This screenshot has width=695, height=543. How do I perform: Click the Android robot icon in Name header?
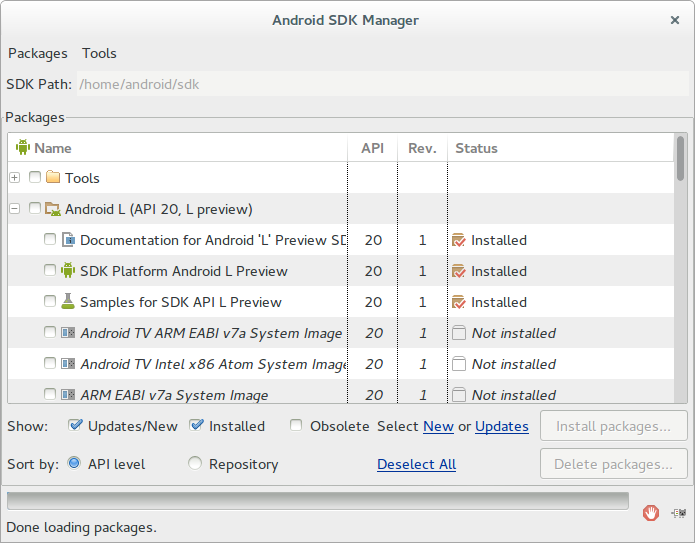(x=23, y=147)
